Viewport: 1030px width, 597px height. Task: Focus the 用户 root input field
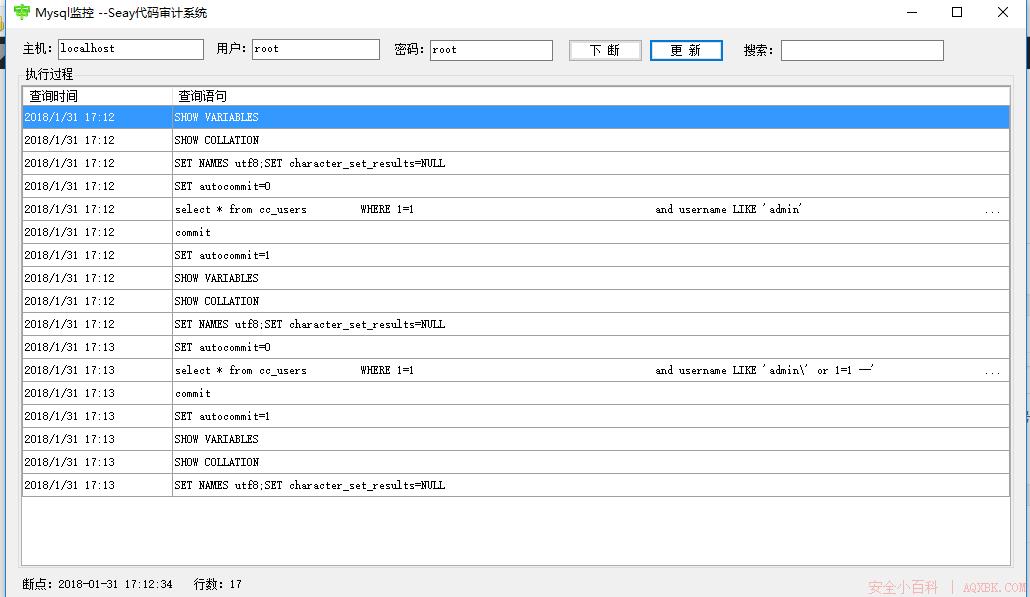[x=315, y=49]
